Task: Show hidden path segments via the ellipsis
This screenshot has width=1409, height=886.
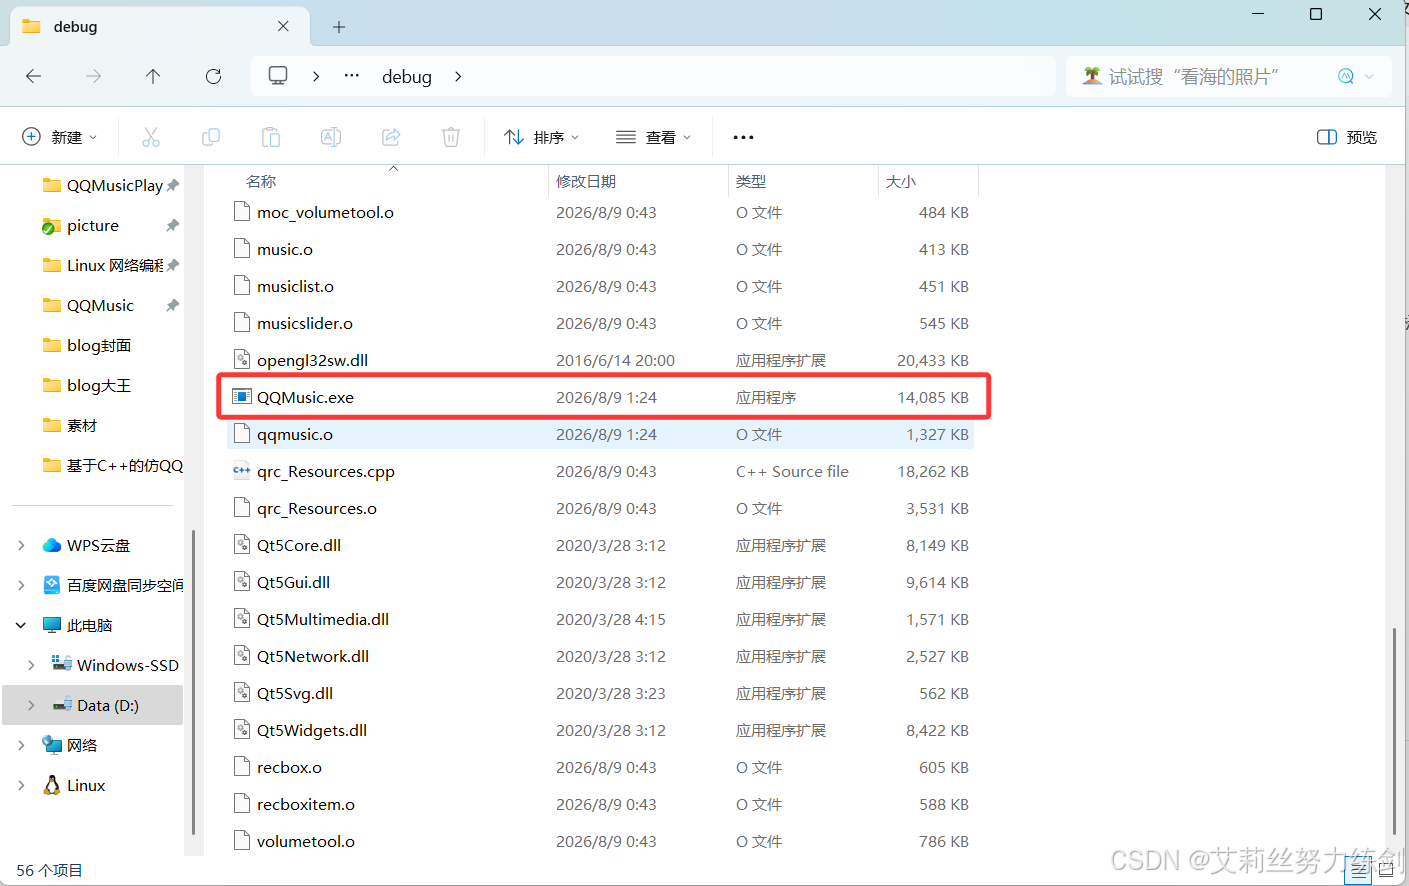Action: pyautogui.click(x=352, y=76)
